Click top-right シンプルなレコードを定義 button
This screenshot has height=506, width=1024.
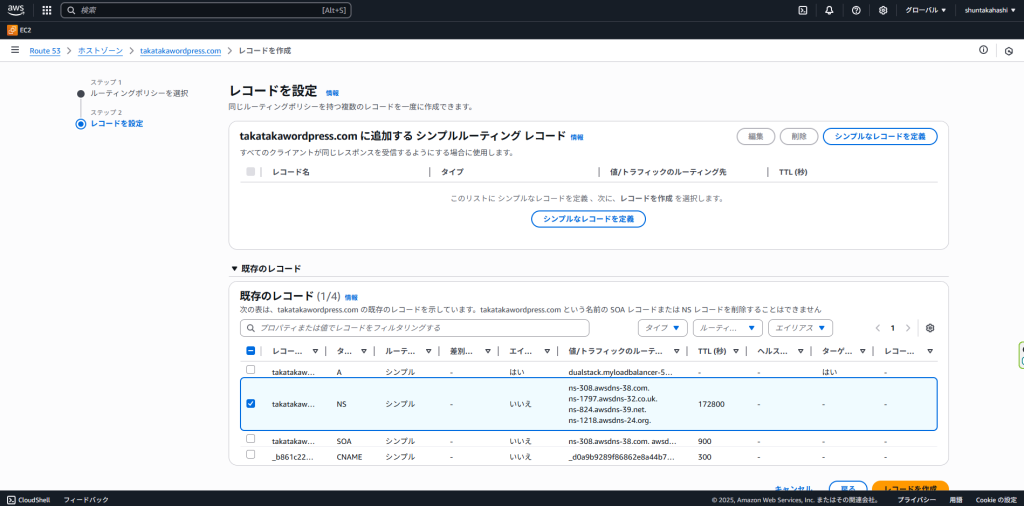click(x=880, y=136)
